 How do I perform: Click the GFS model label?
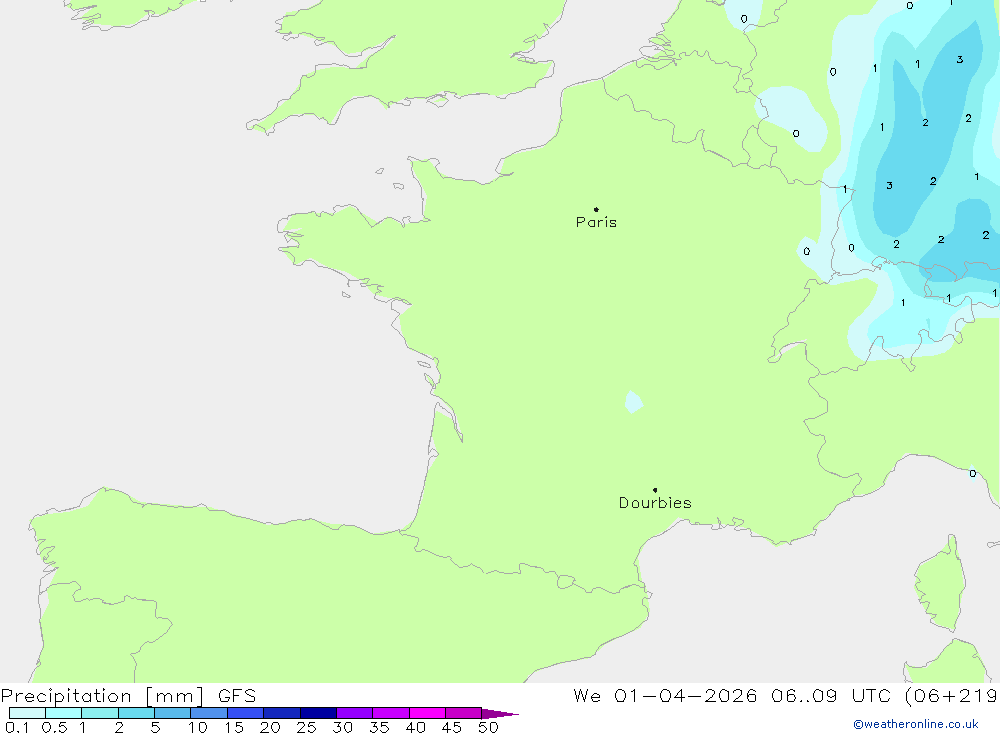(x=237, y=696)
